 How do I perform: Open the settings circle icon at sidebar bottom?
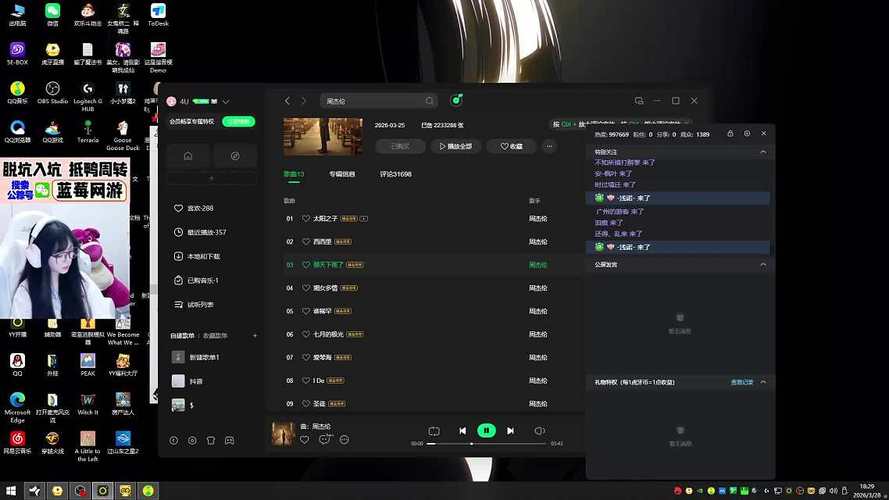192,440
